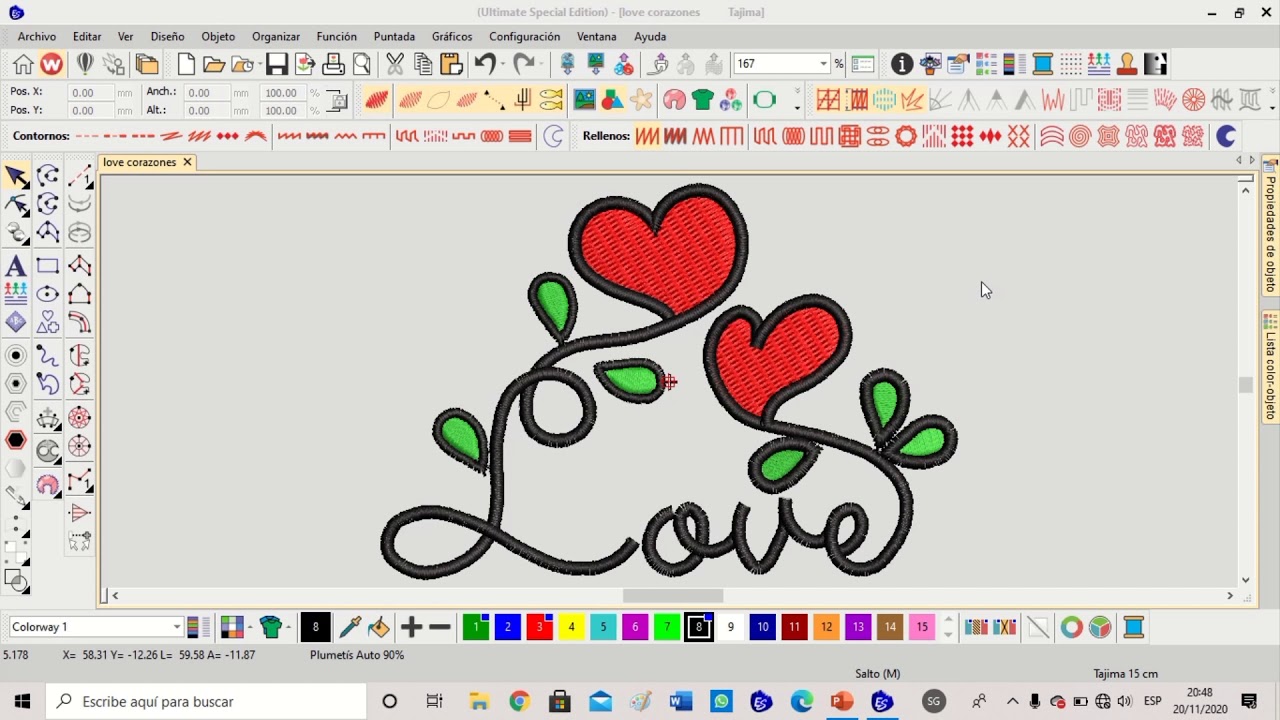Screen dimensions: 1280x720
Task: Click the hoop icon in the top toolbar
Action: [765, 100]
